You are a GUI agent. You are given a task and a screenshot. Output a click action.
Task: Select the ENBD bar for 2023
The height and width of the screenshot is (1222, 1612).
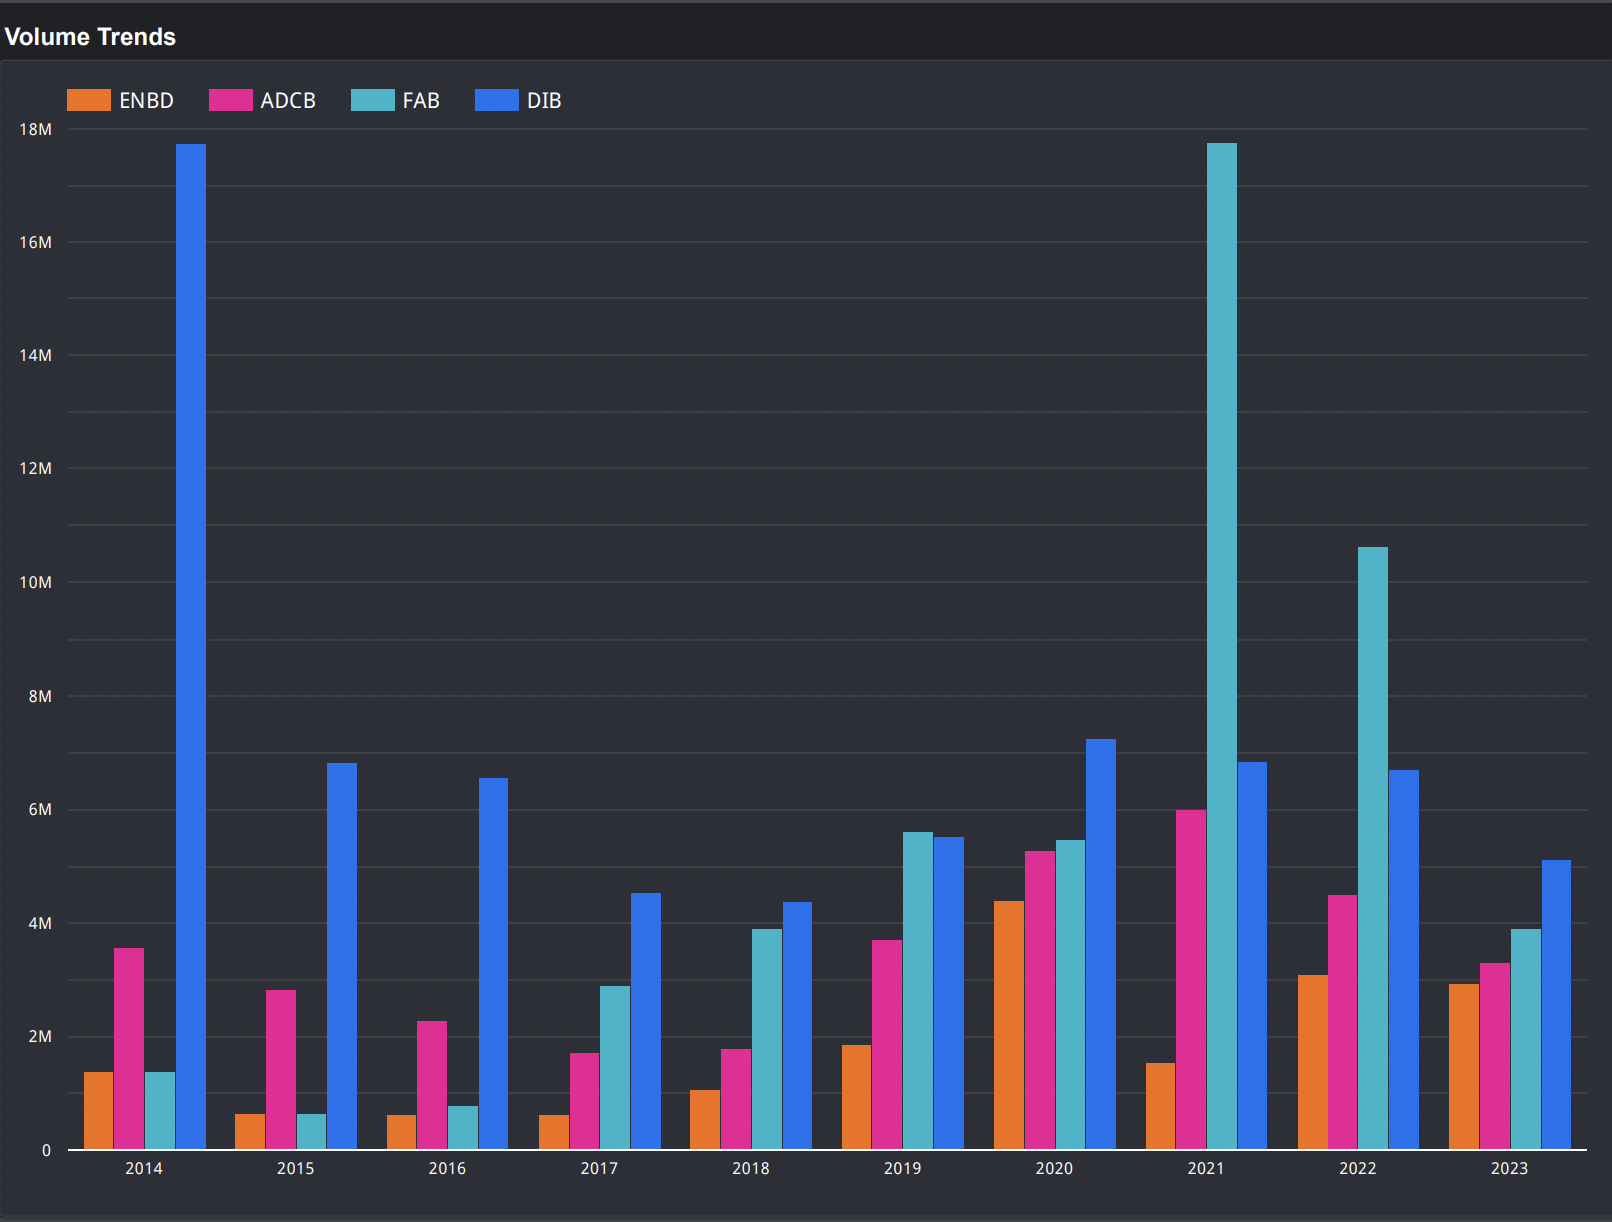[1464, 1066]
